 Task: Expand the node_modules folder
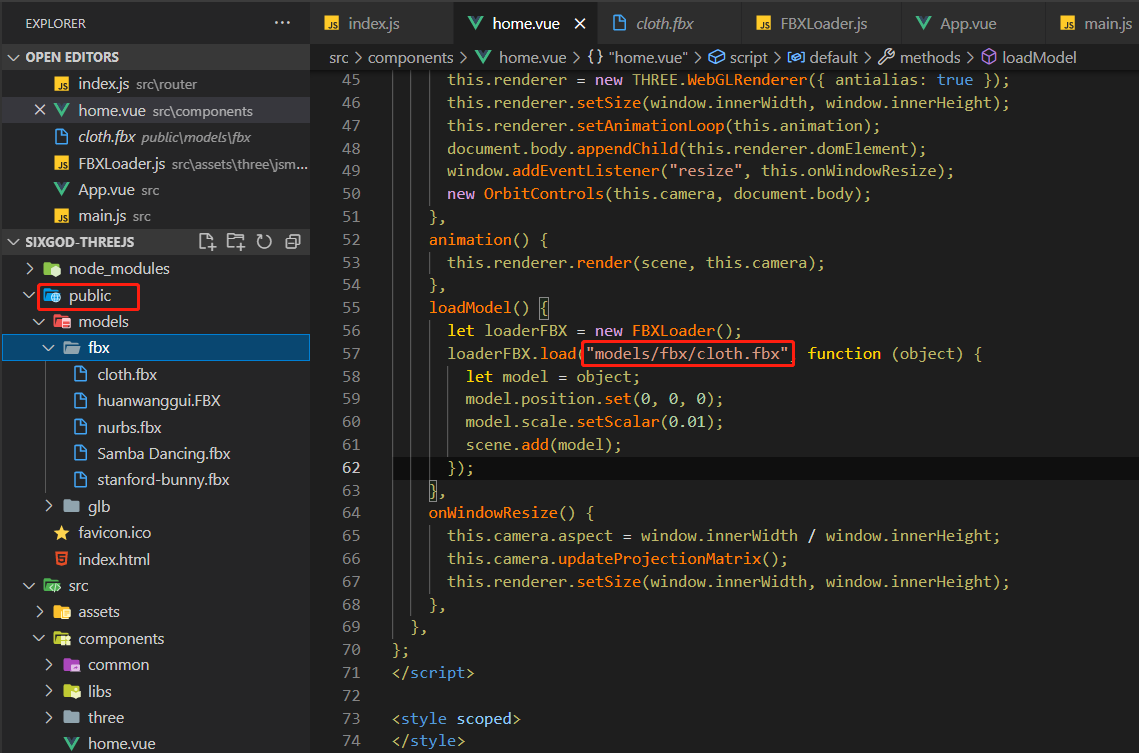[x=29, y=269]
